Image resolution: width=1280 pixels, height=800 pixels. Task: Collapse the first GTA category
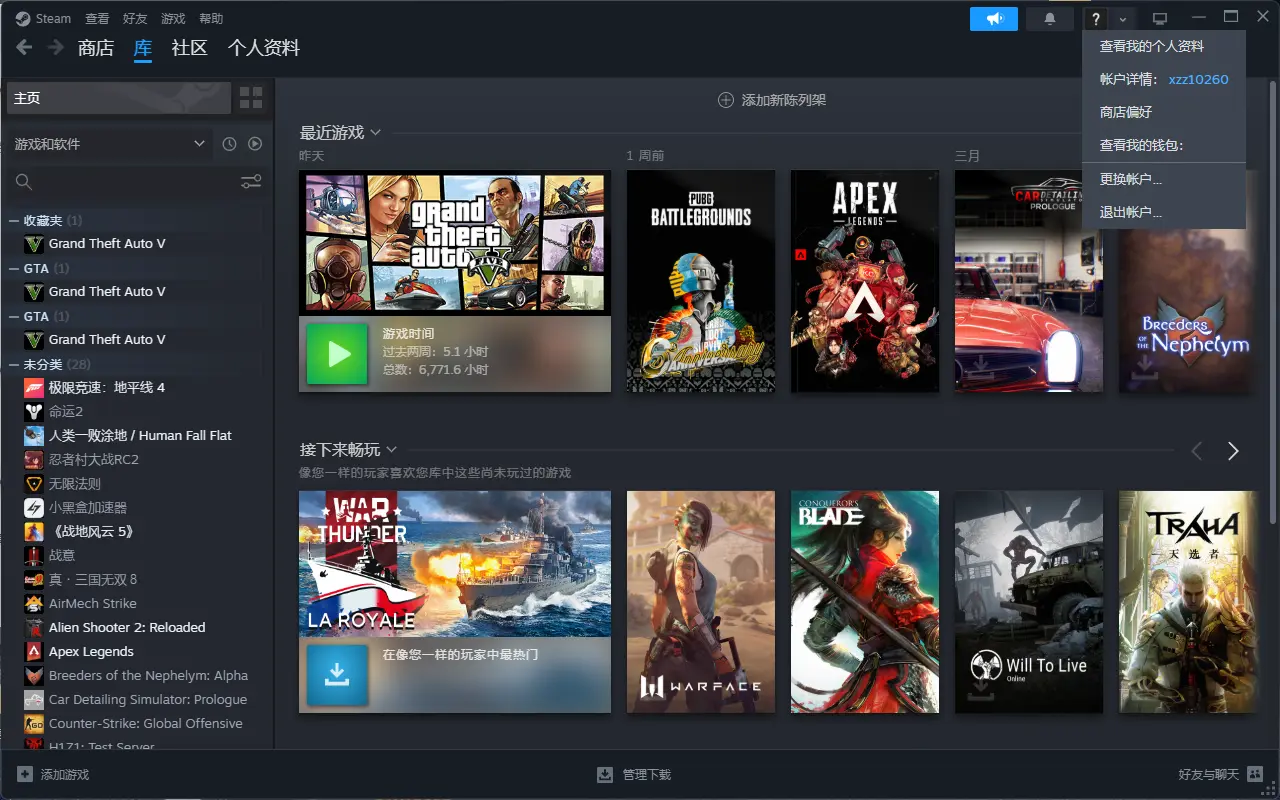click(14, 268)
